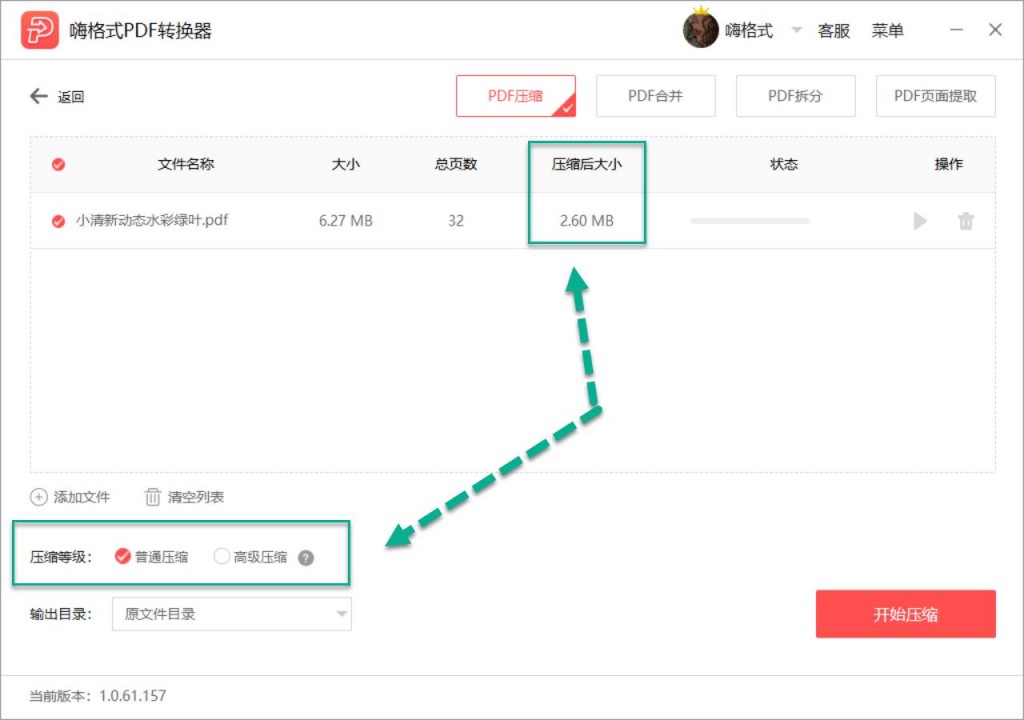Click the 6.27 MB size value
This screenshot has width=1024, height=720.
pyautogui.click(x=345, y=221)
